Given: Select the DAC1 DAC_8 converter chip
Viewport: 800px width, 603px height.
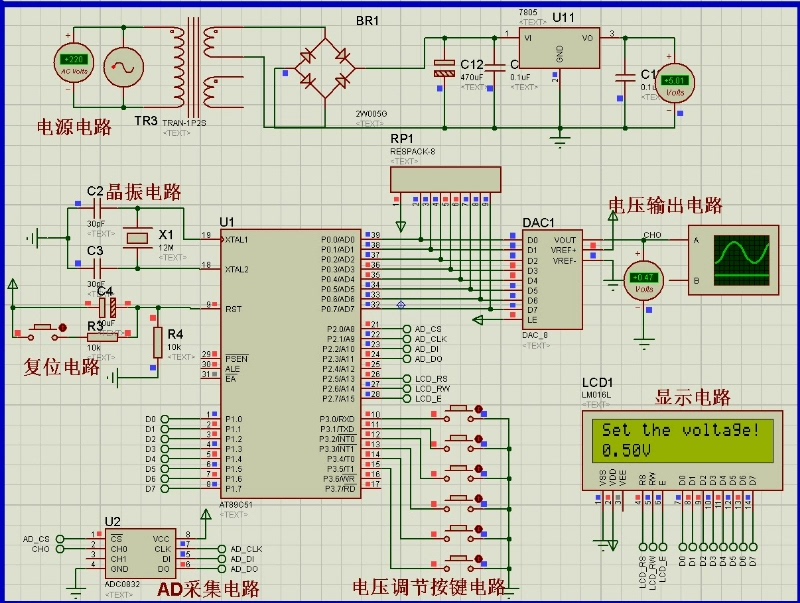Looking at the screenshot, I should (x=552, y=279).
